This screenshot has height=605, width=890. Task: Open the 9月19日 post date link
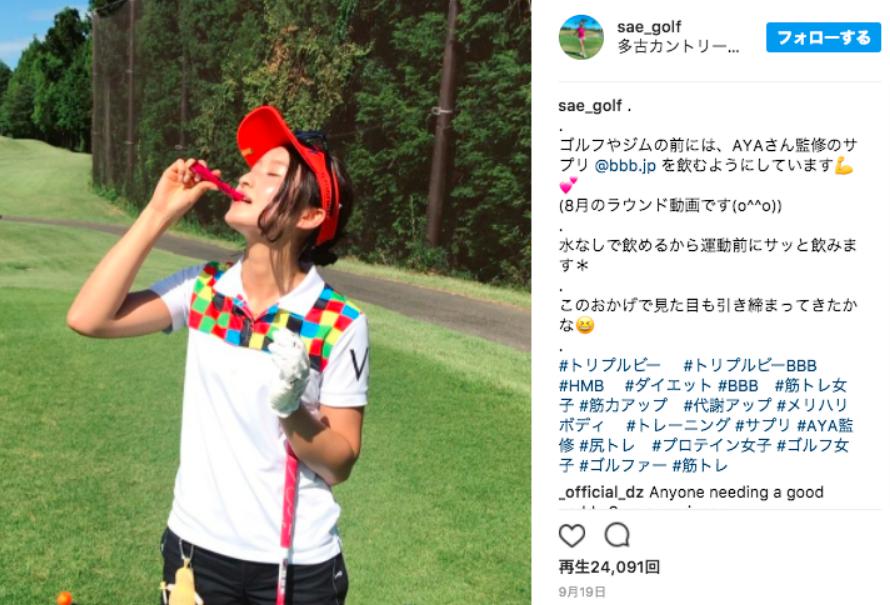(x=582, y=592)
